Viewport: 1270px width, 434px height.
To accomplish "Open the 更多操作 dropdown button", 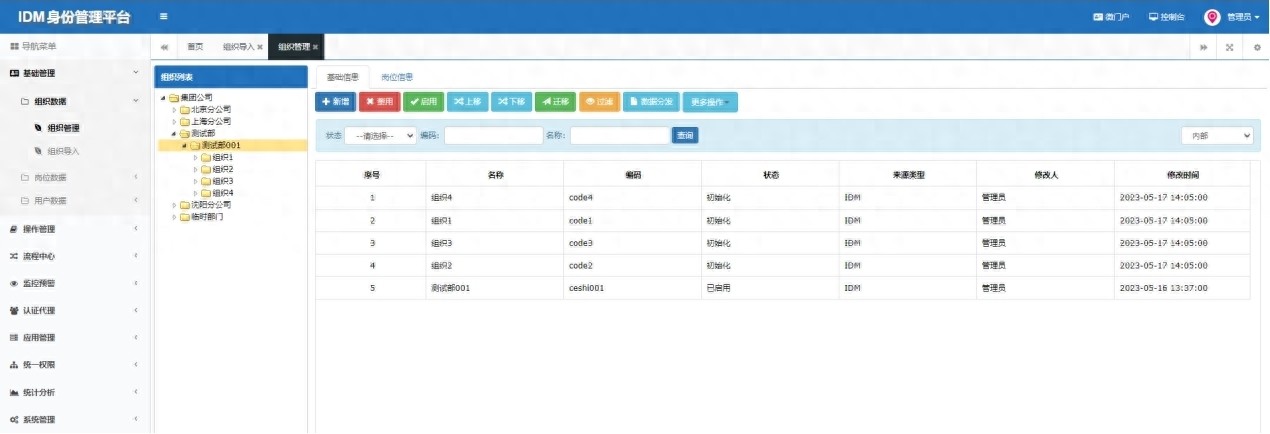I will pyautogui.click(x=709, y=102).
